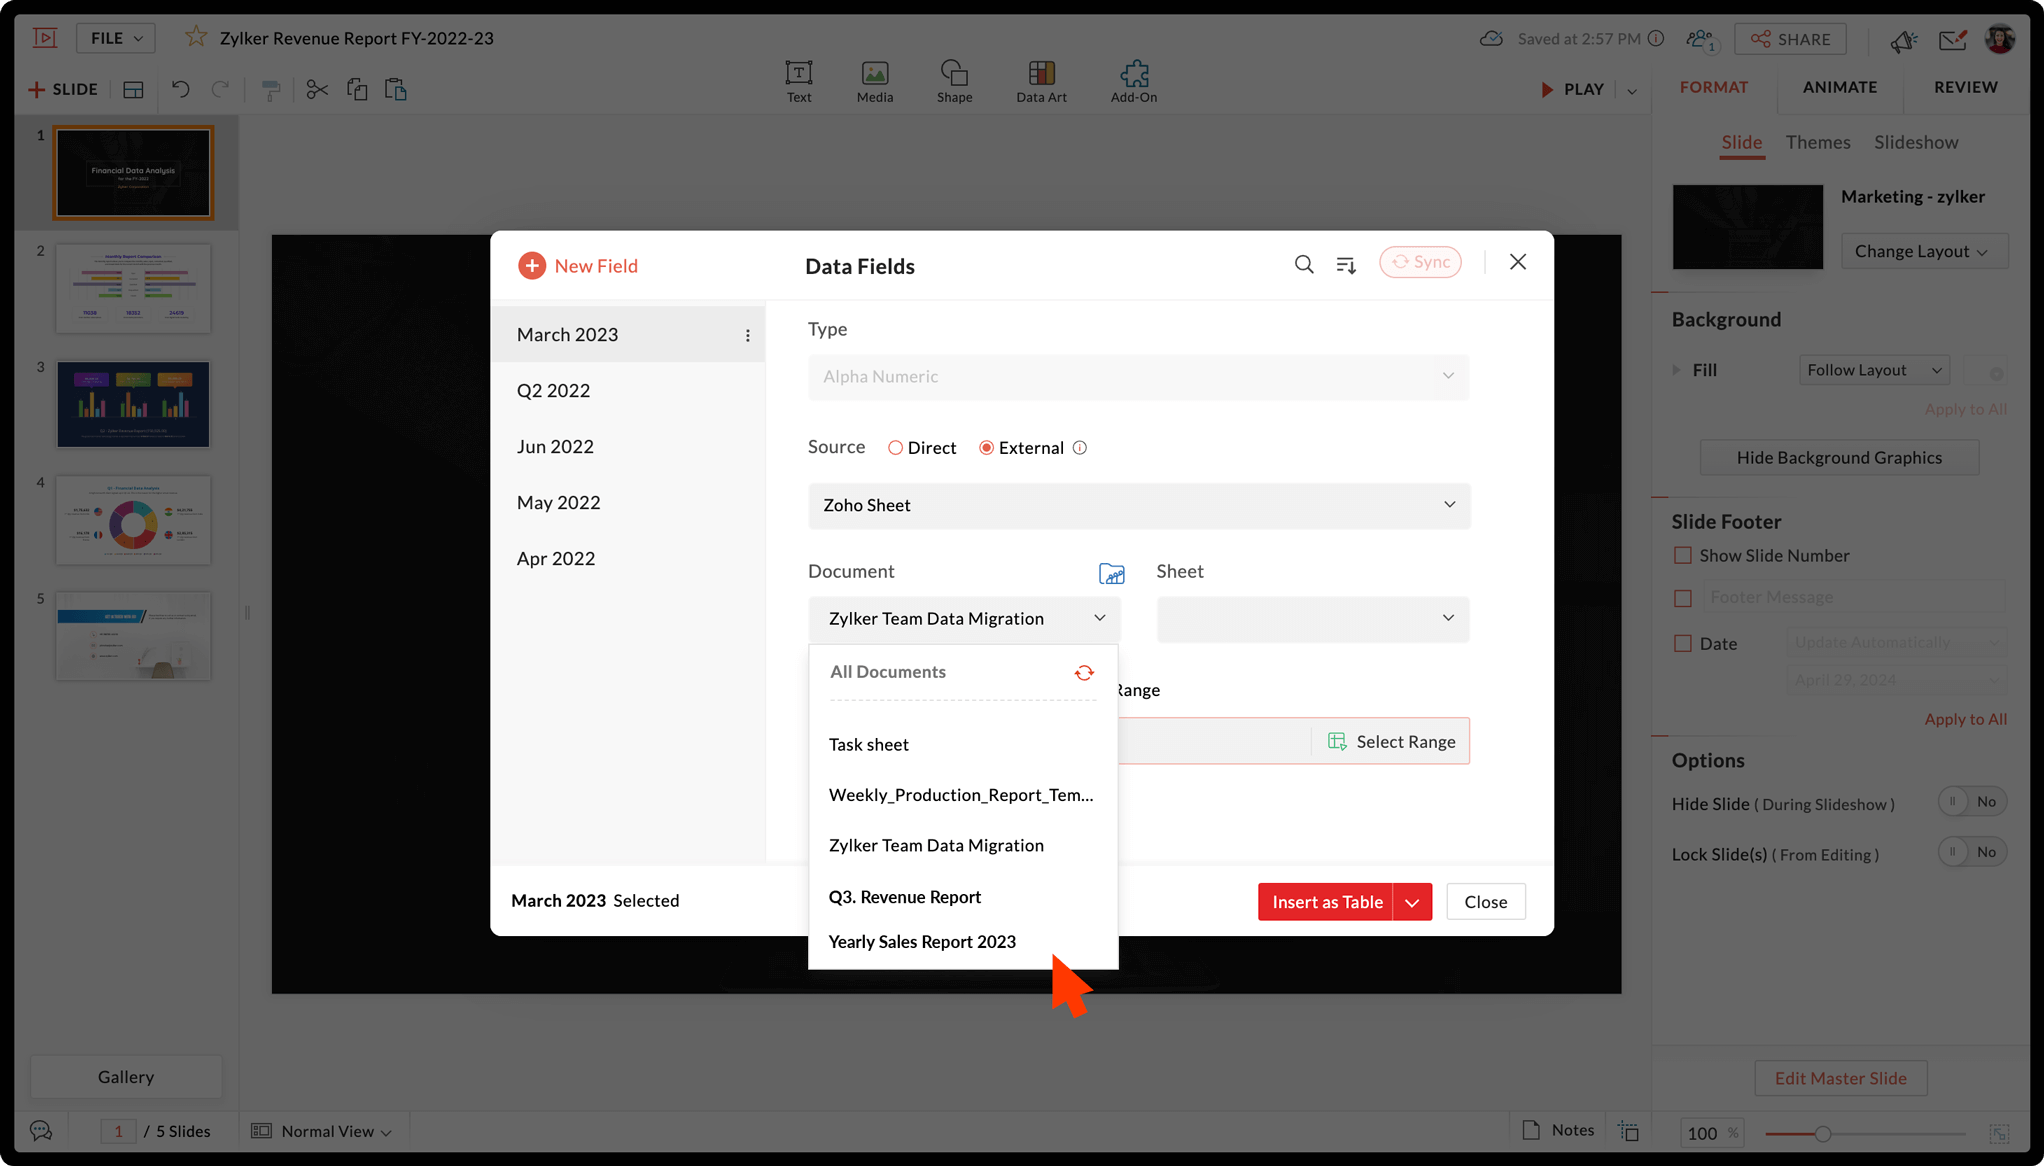Open slide 3 thumbnail
The image size is (2044, 1166).
(x=133, y=404)
